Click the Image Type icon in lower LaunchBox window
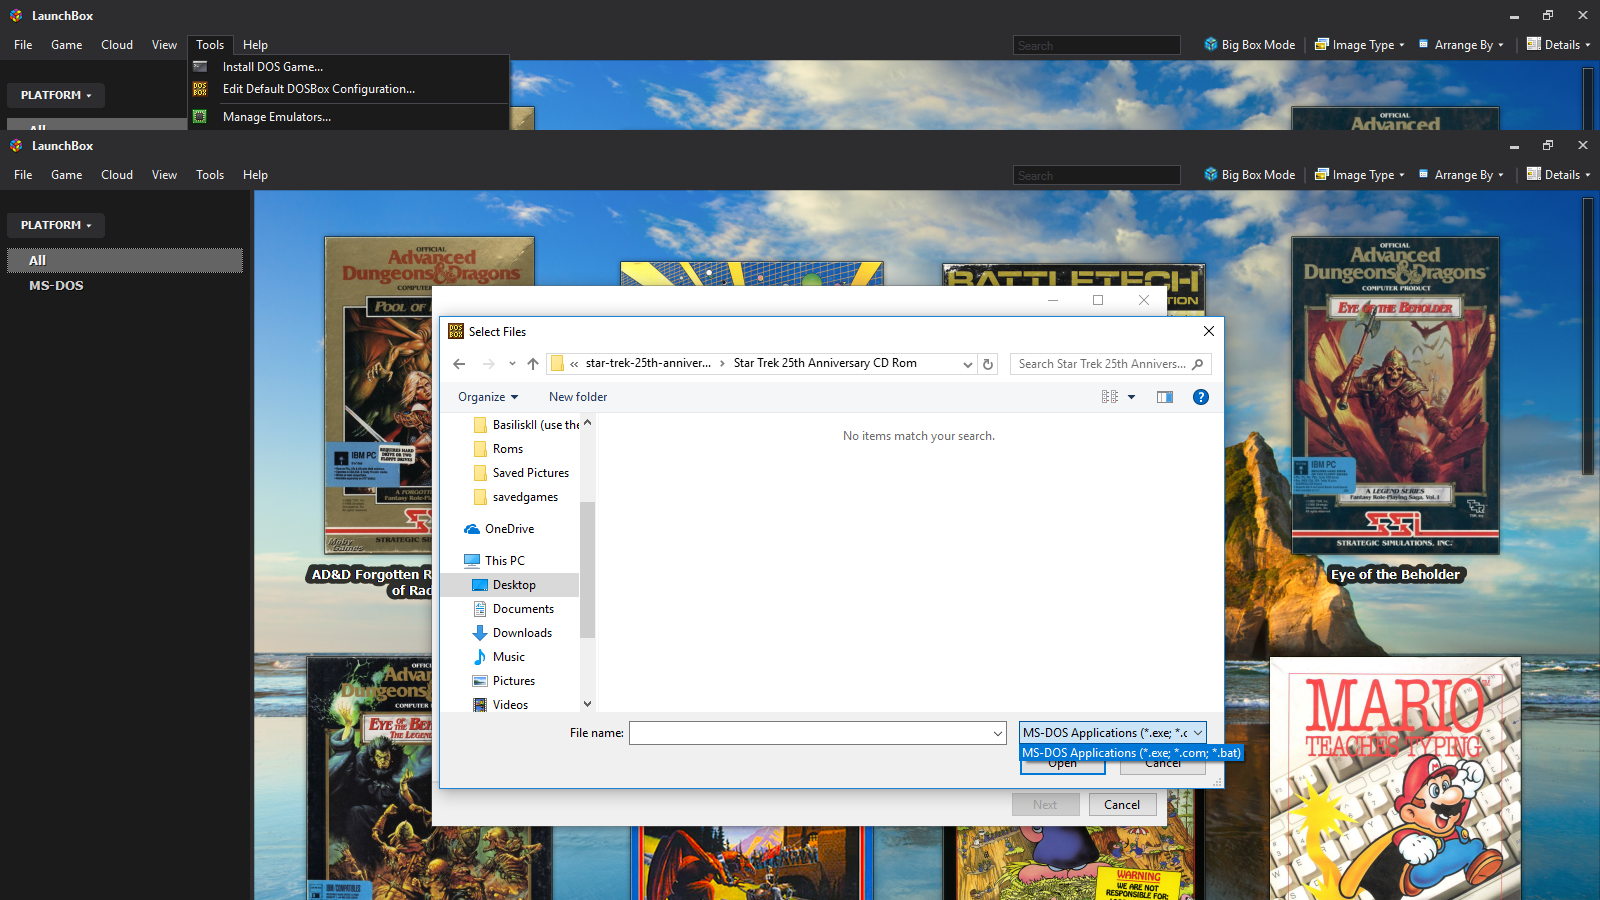 [1322, 175]
